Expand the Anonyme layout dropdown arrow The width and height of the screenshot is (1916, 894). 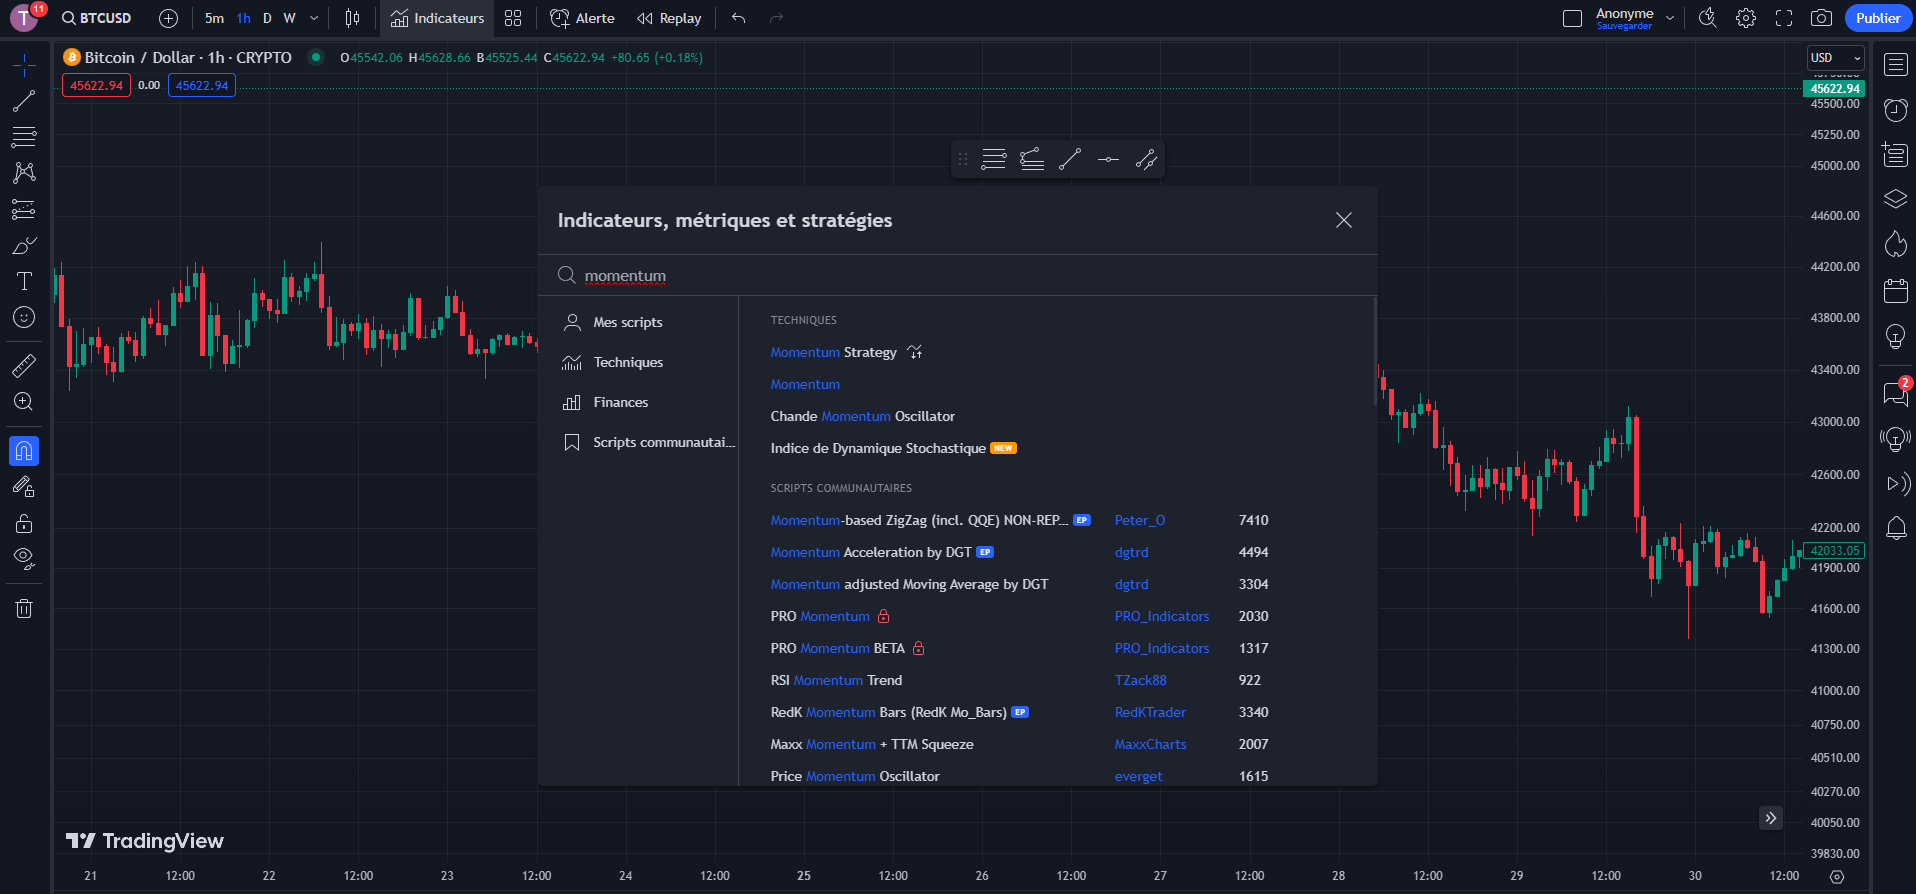point(1670,18)
